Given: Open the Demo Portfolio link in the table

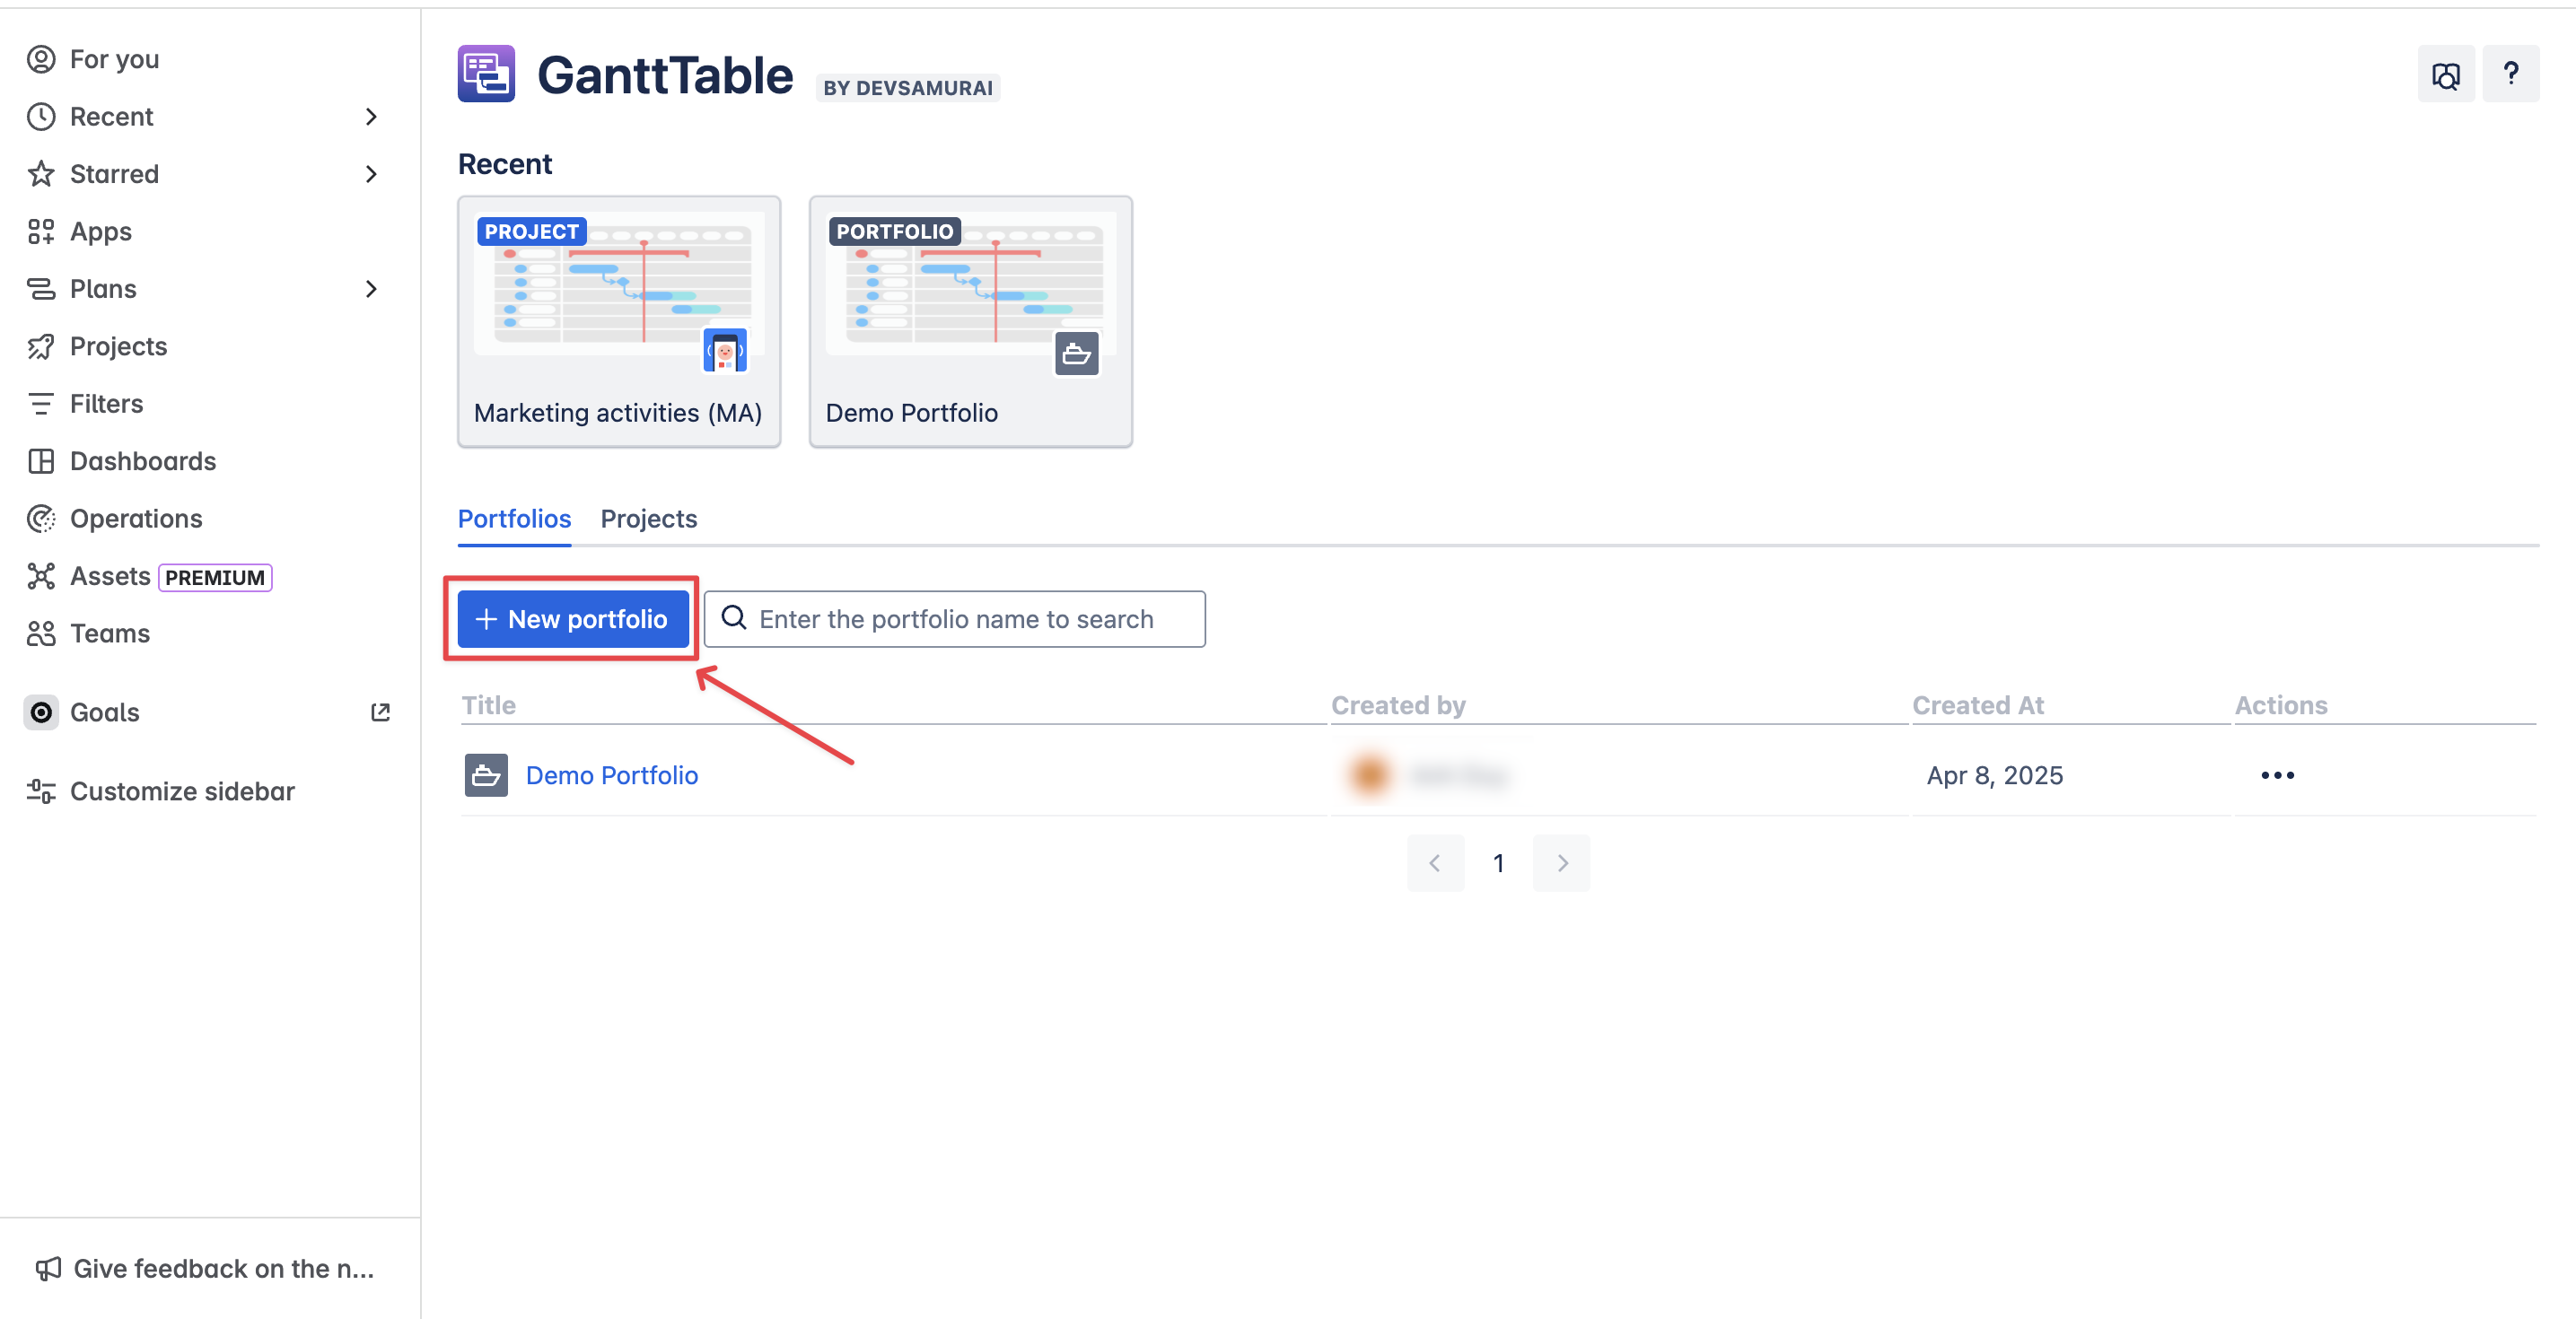Looking at the screenshot, I should click(611, 775).
